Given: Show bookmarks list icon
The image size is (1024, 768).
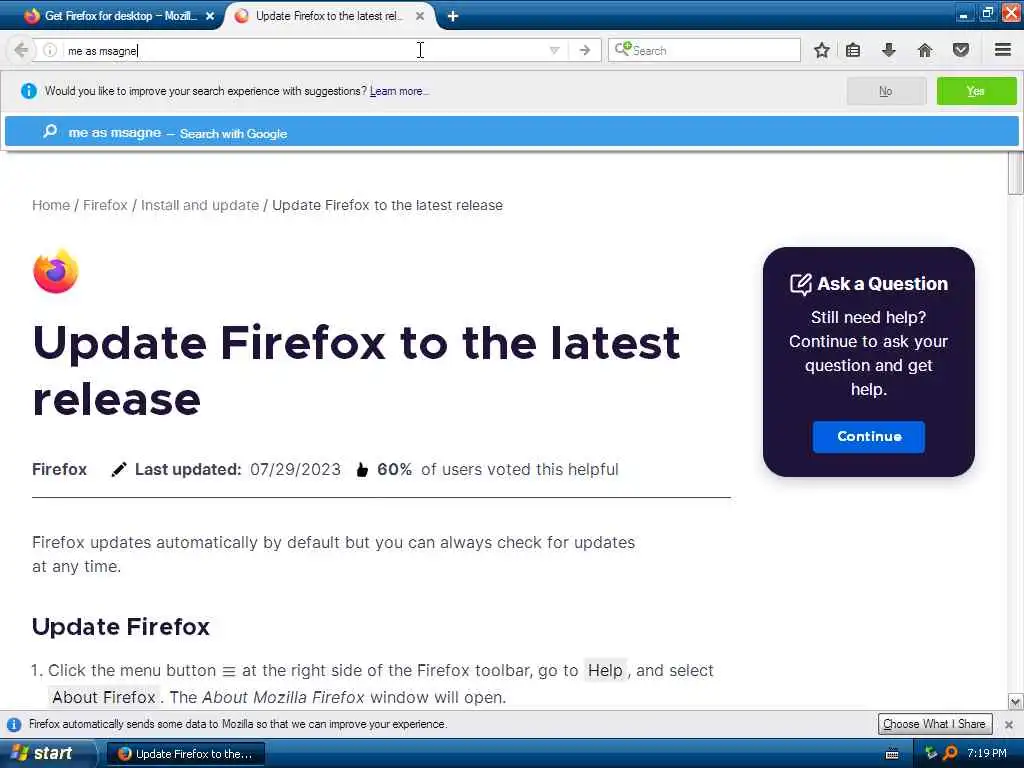Looking at the screenshot, I should click(x=853, y=50).
